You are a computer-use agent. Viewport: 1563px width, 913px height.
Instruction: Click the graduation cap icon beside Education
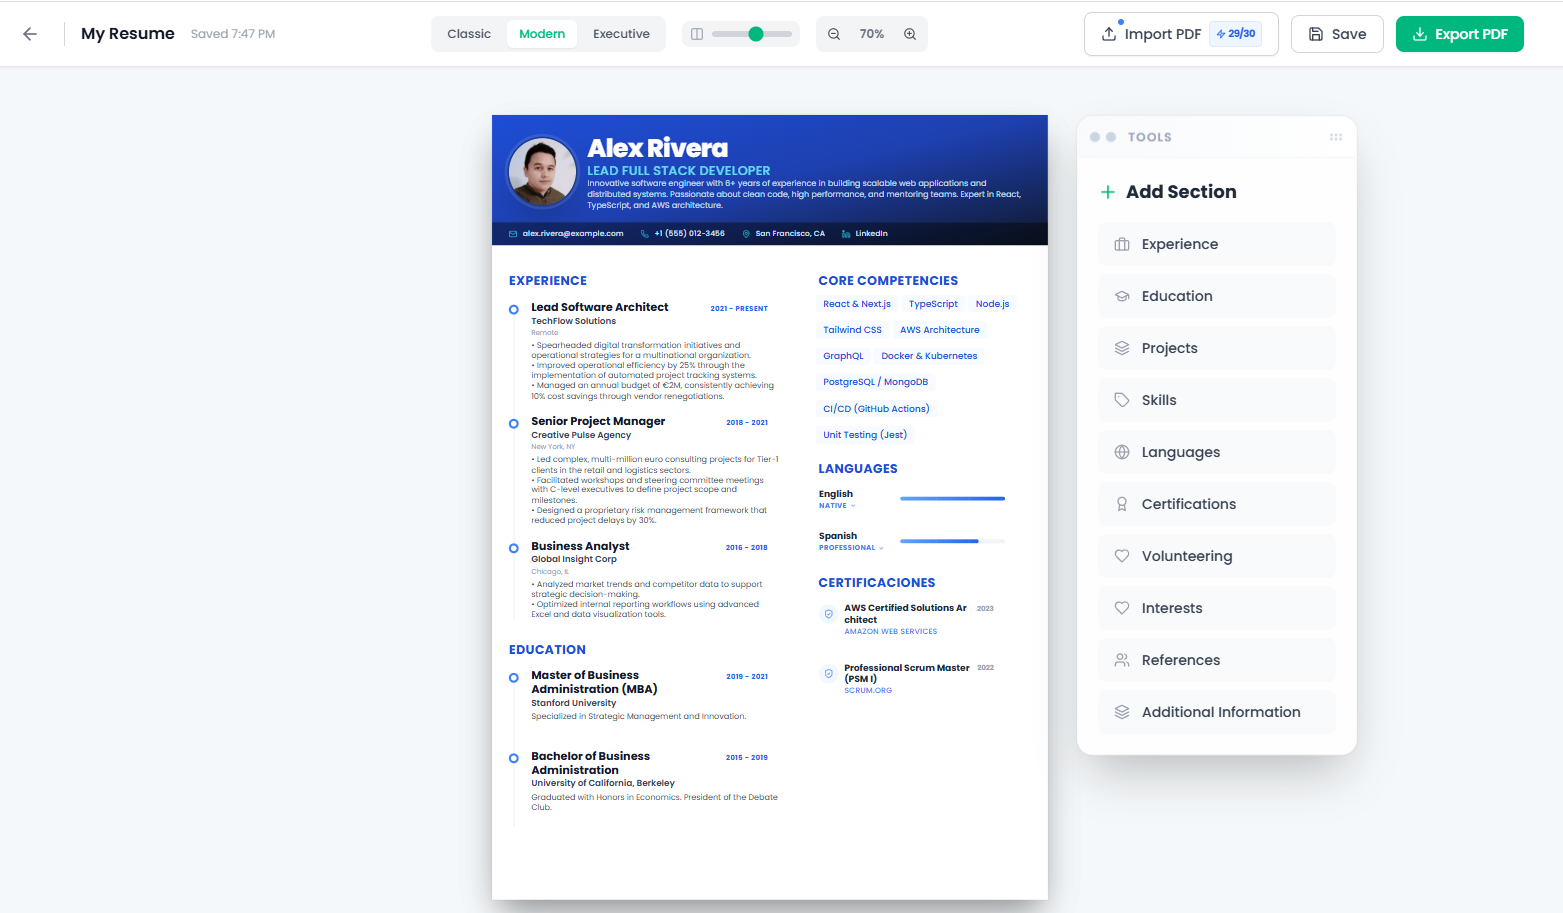1122,296
